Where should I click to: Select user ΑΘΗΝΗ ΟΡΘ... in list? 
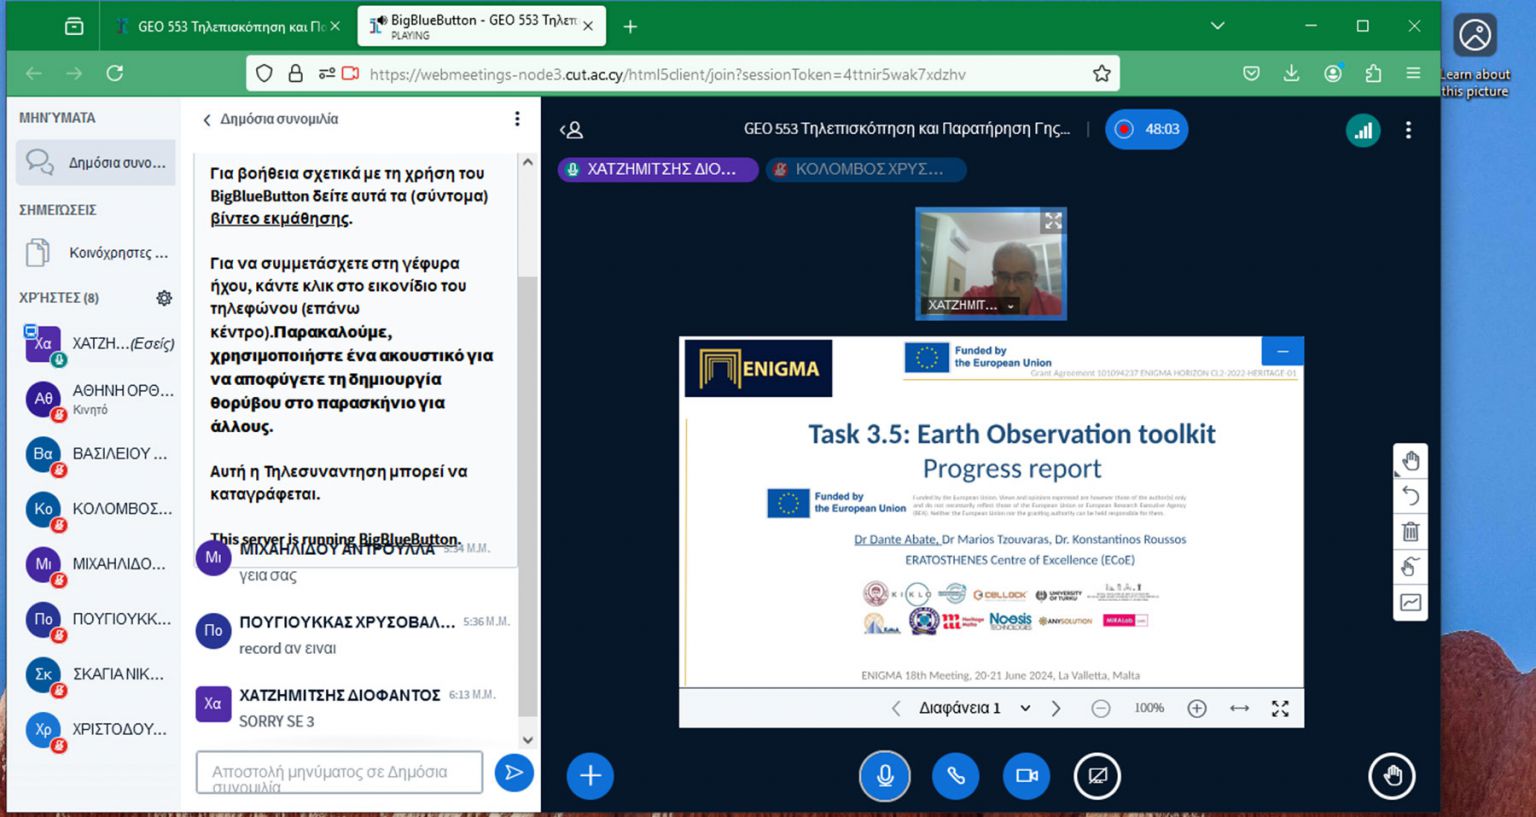pyautogui.click(x=96, y=399)
